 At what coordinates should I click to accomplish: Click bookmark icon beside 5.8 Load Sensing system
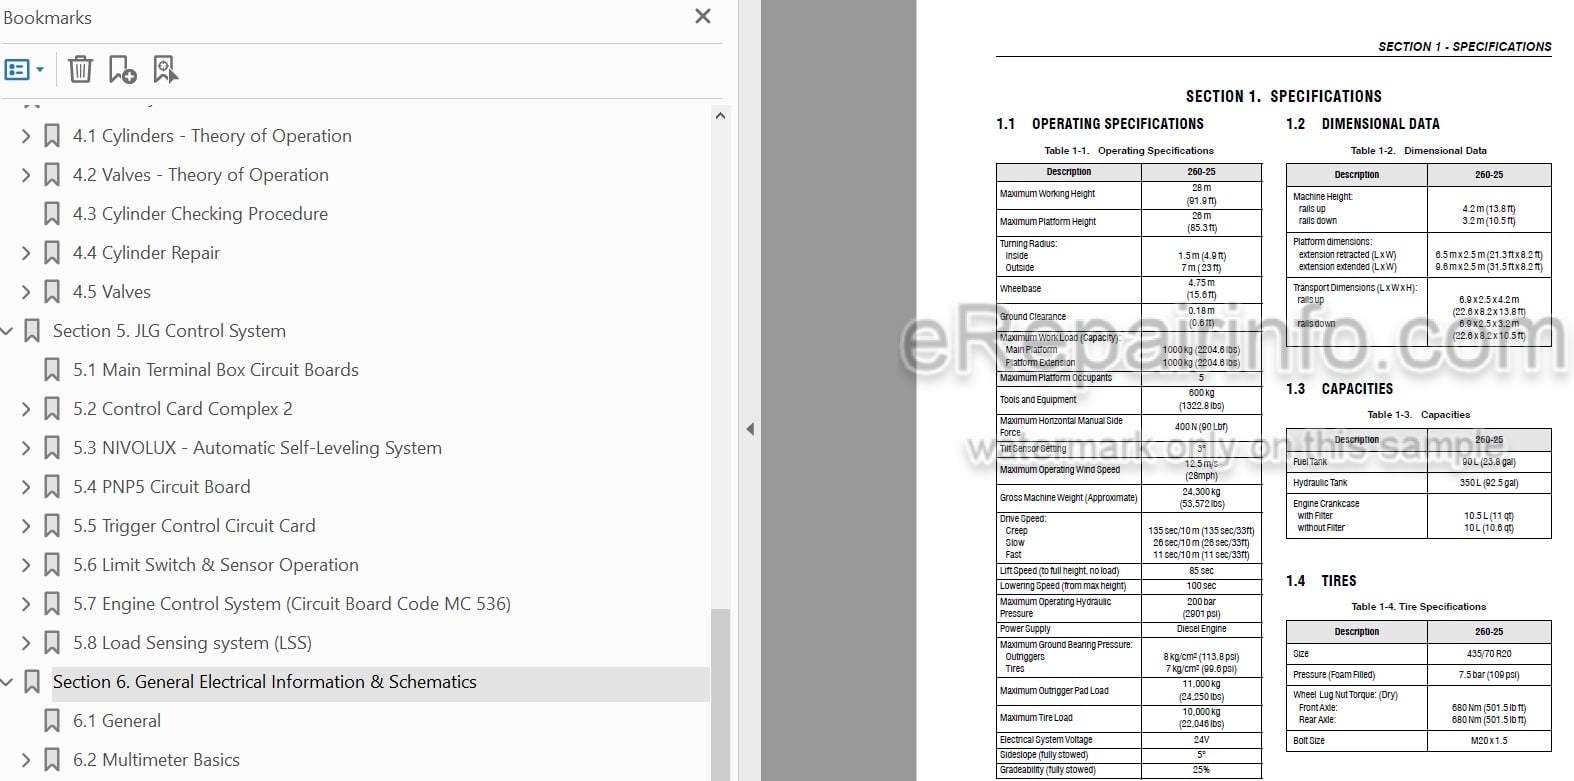click(52, 643)
